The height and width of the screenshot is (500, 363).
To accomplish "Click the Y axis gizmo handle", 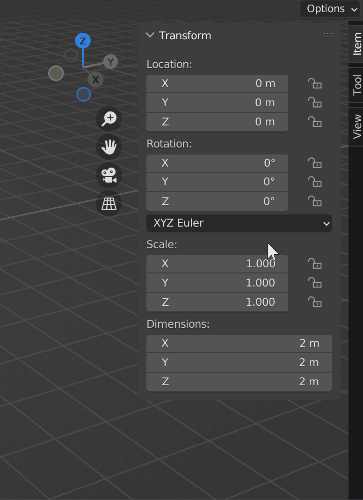I will [111, 62].
